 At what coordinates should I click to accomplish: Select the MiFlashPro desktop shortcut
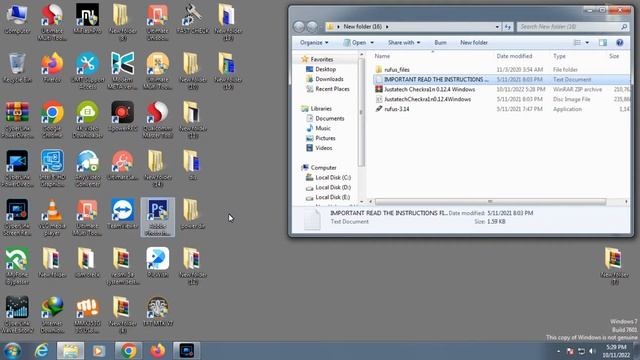(87, 19)
